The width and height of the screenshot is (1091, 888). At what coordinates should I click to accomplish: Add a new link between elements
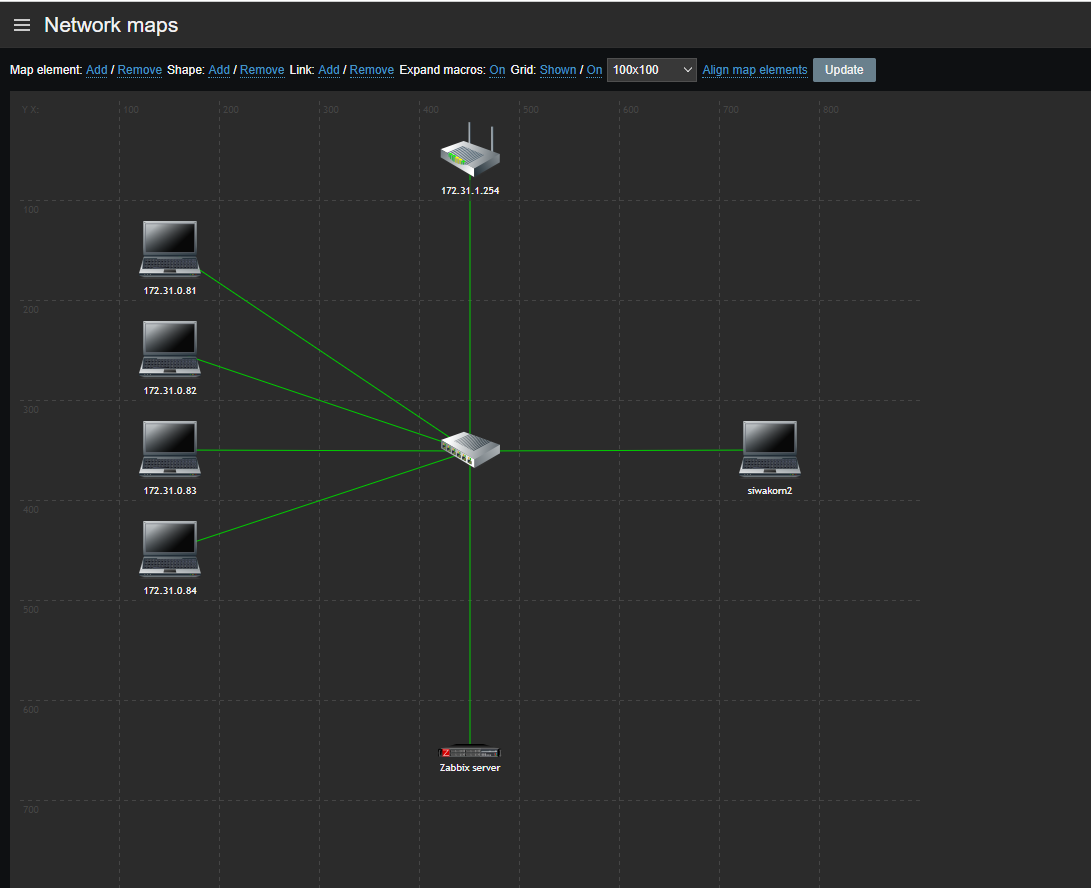pyautogui.click(x=329, y=70)
